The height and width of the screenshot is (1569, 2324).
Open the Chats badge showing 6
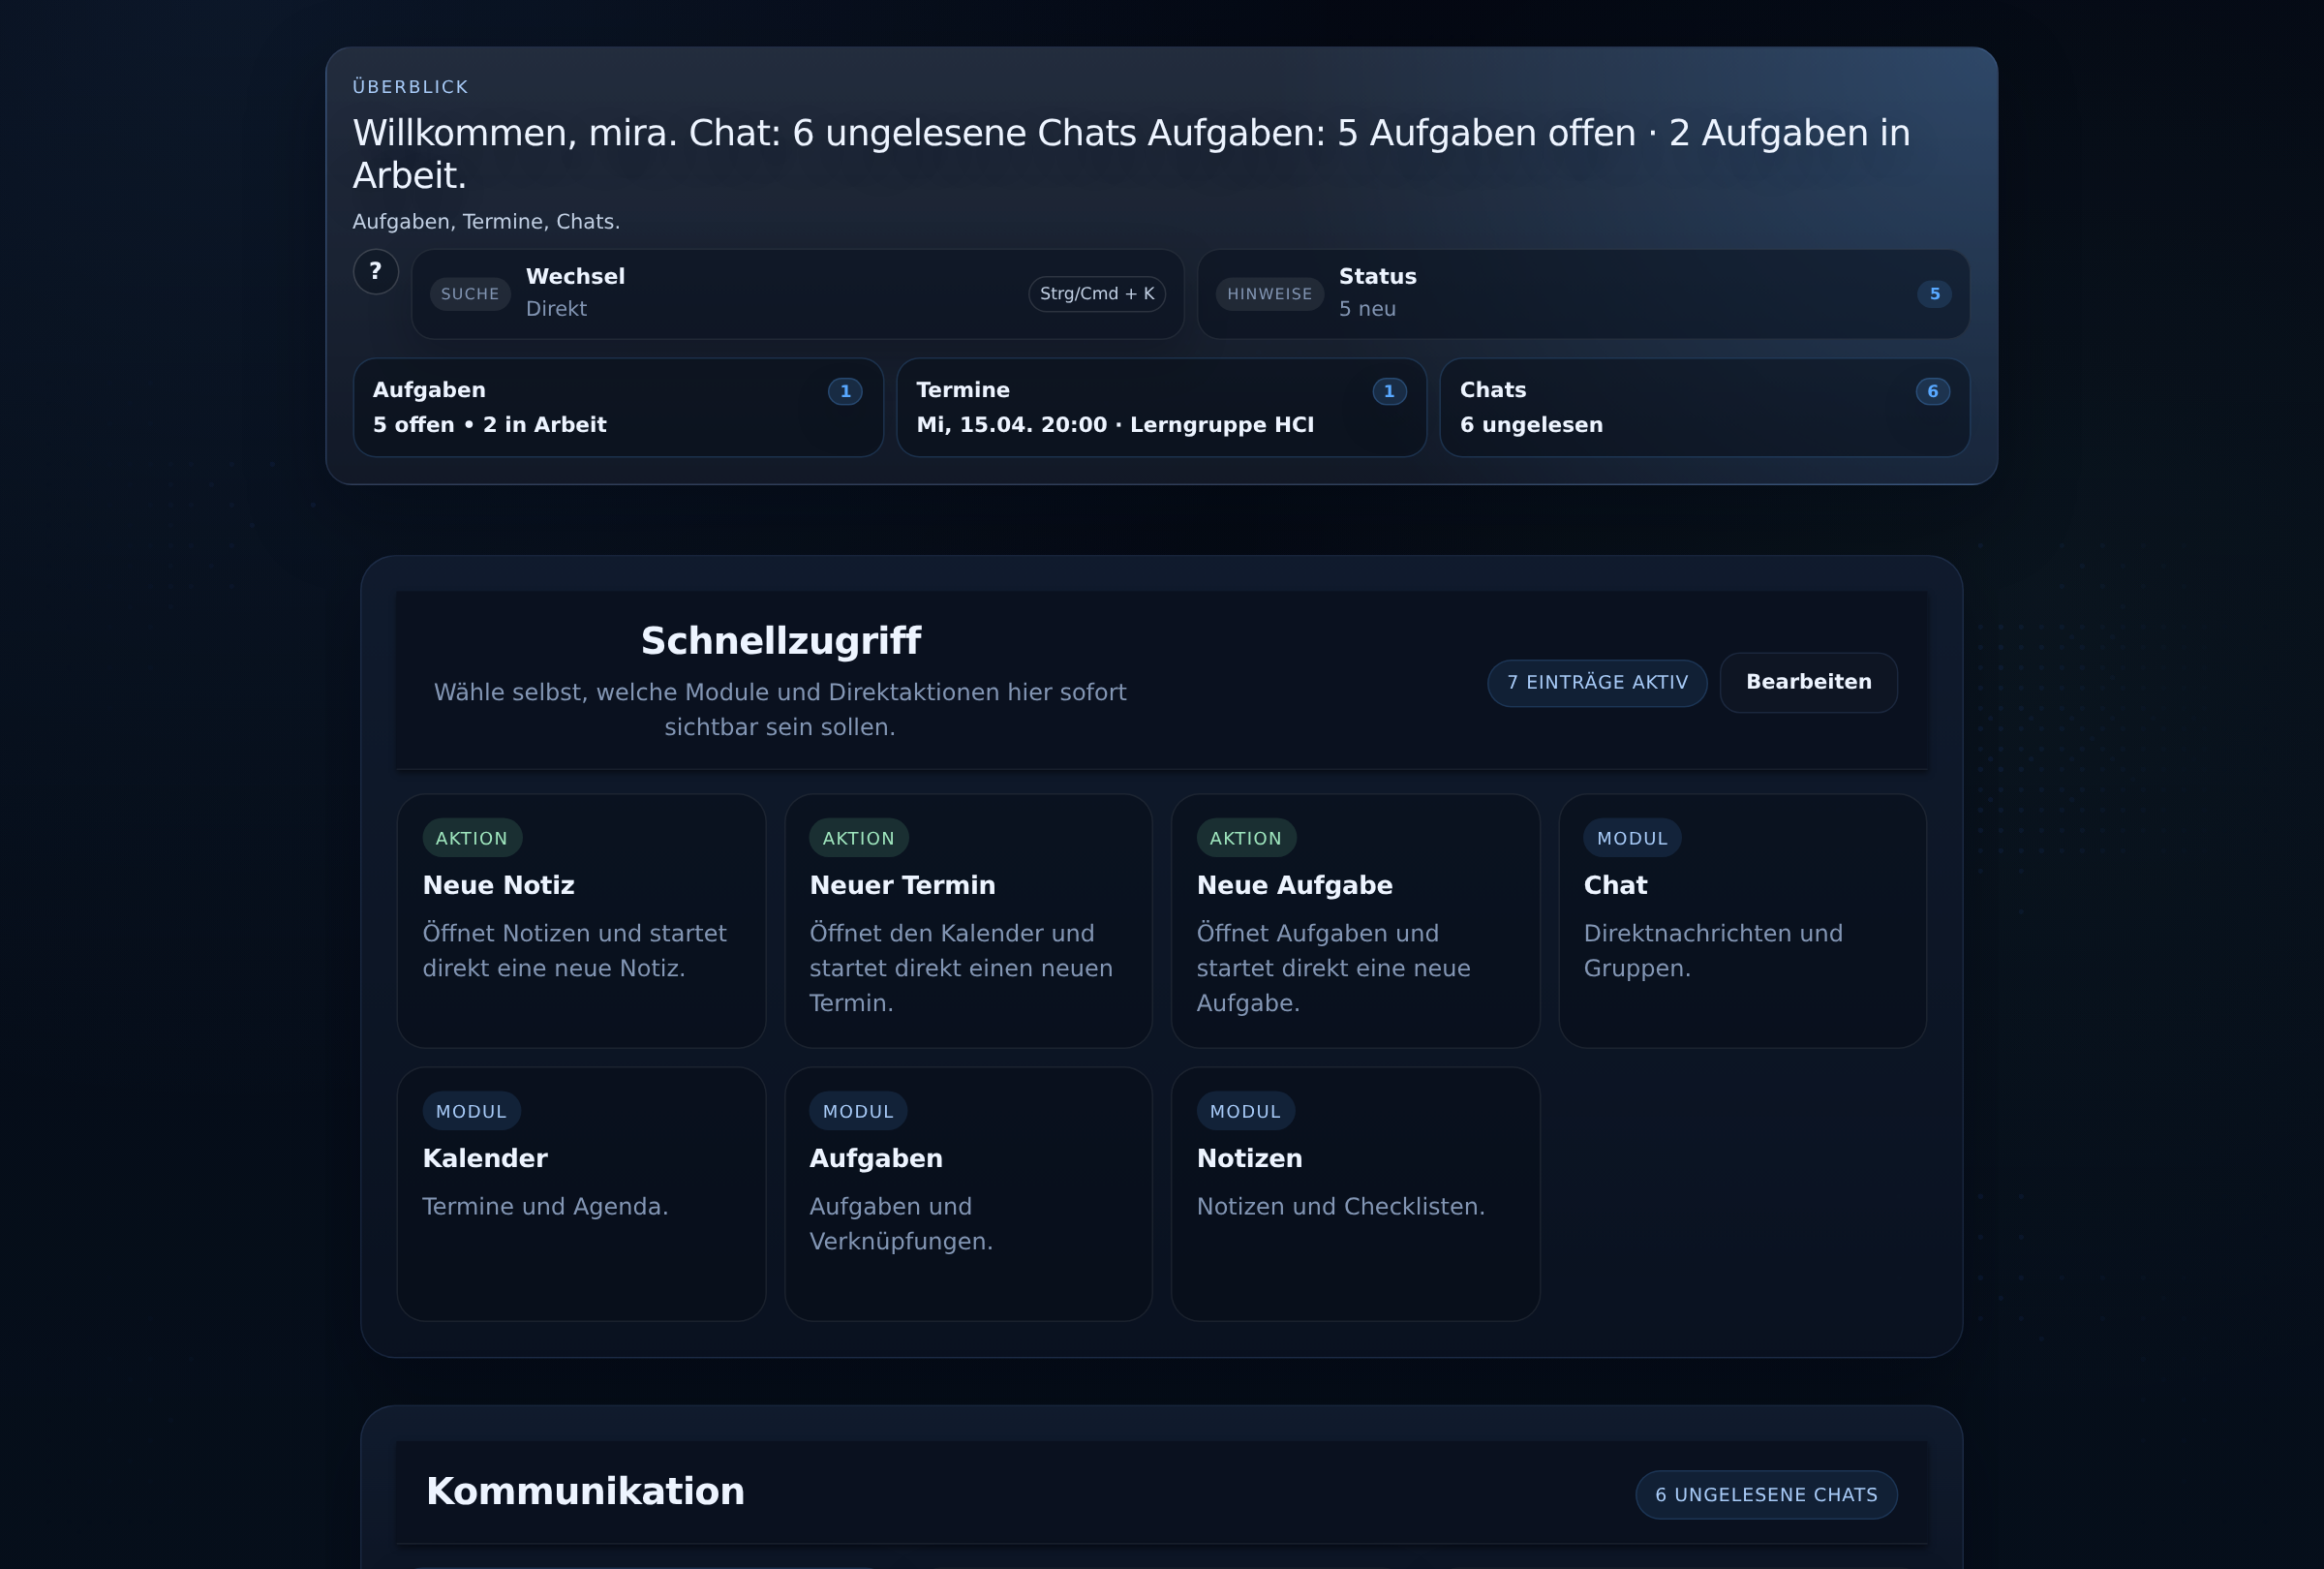click(x=1932, y=391)
